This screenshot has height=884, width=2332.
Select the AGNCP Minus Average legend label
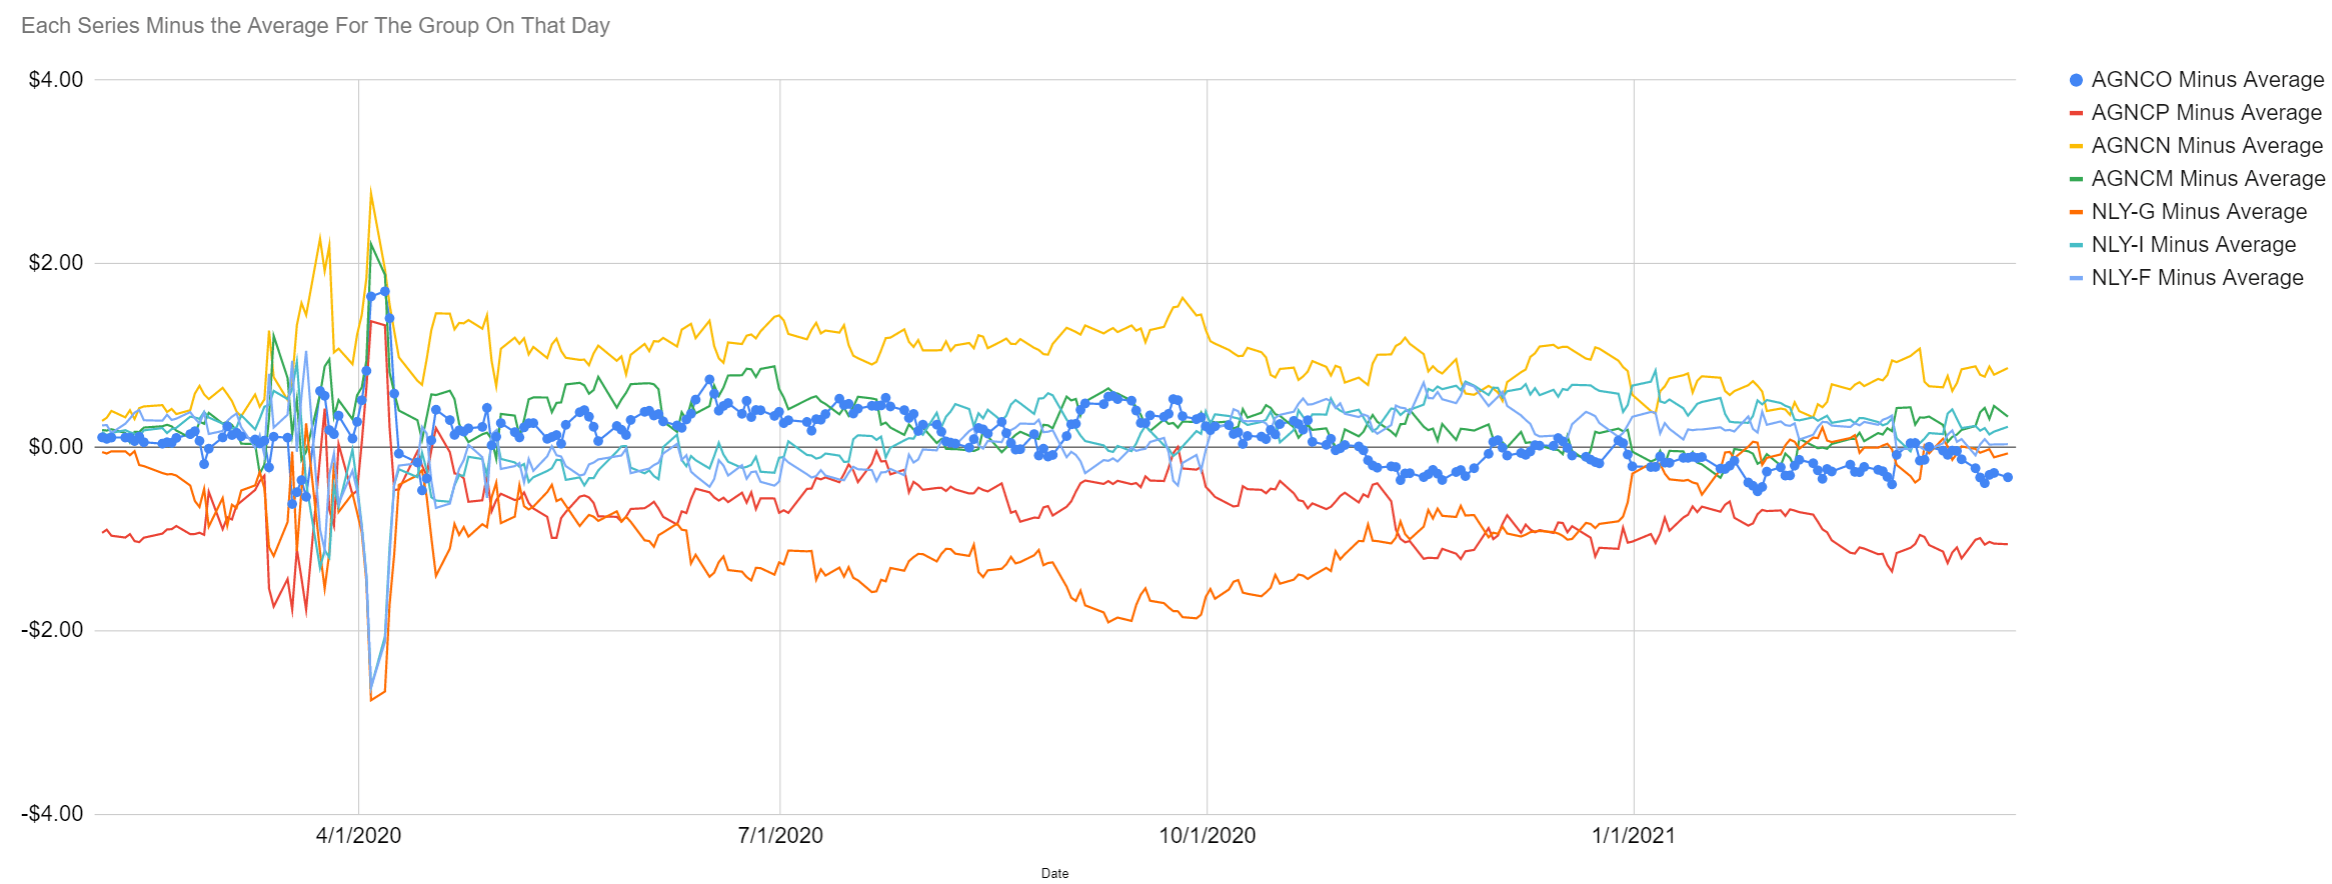[x=2207, y=113]
